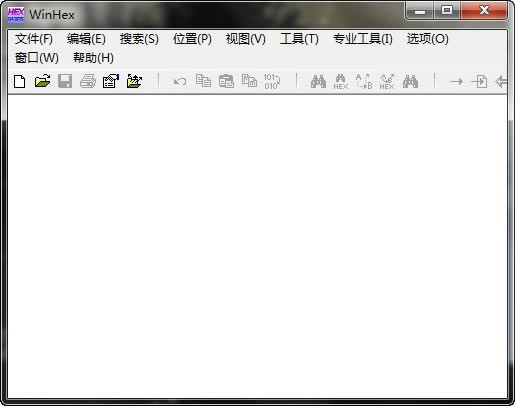The width and height of the screenshot is (515, 406).
Task: Open the 位置(P) menu
Action: [192, 39]
